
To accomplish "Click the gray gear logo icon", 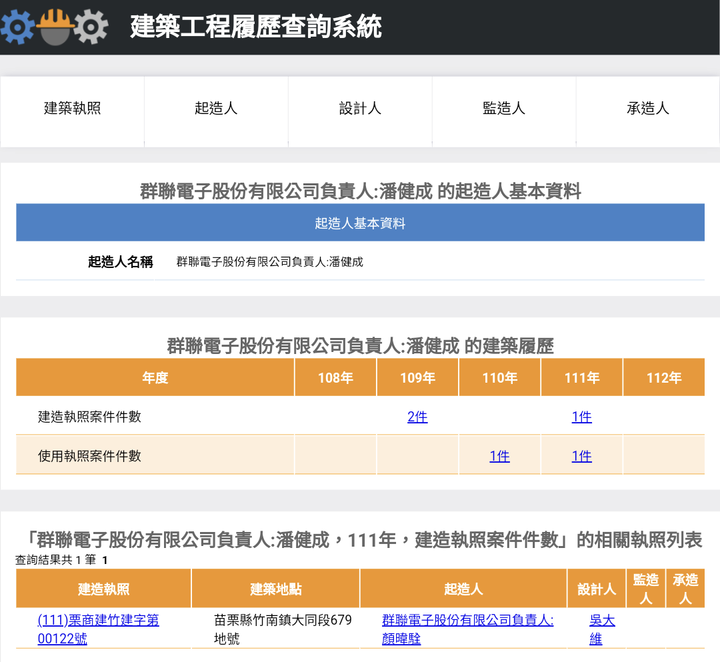I will [91, 27].
